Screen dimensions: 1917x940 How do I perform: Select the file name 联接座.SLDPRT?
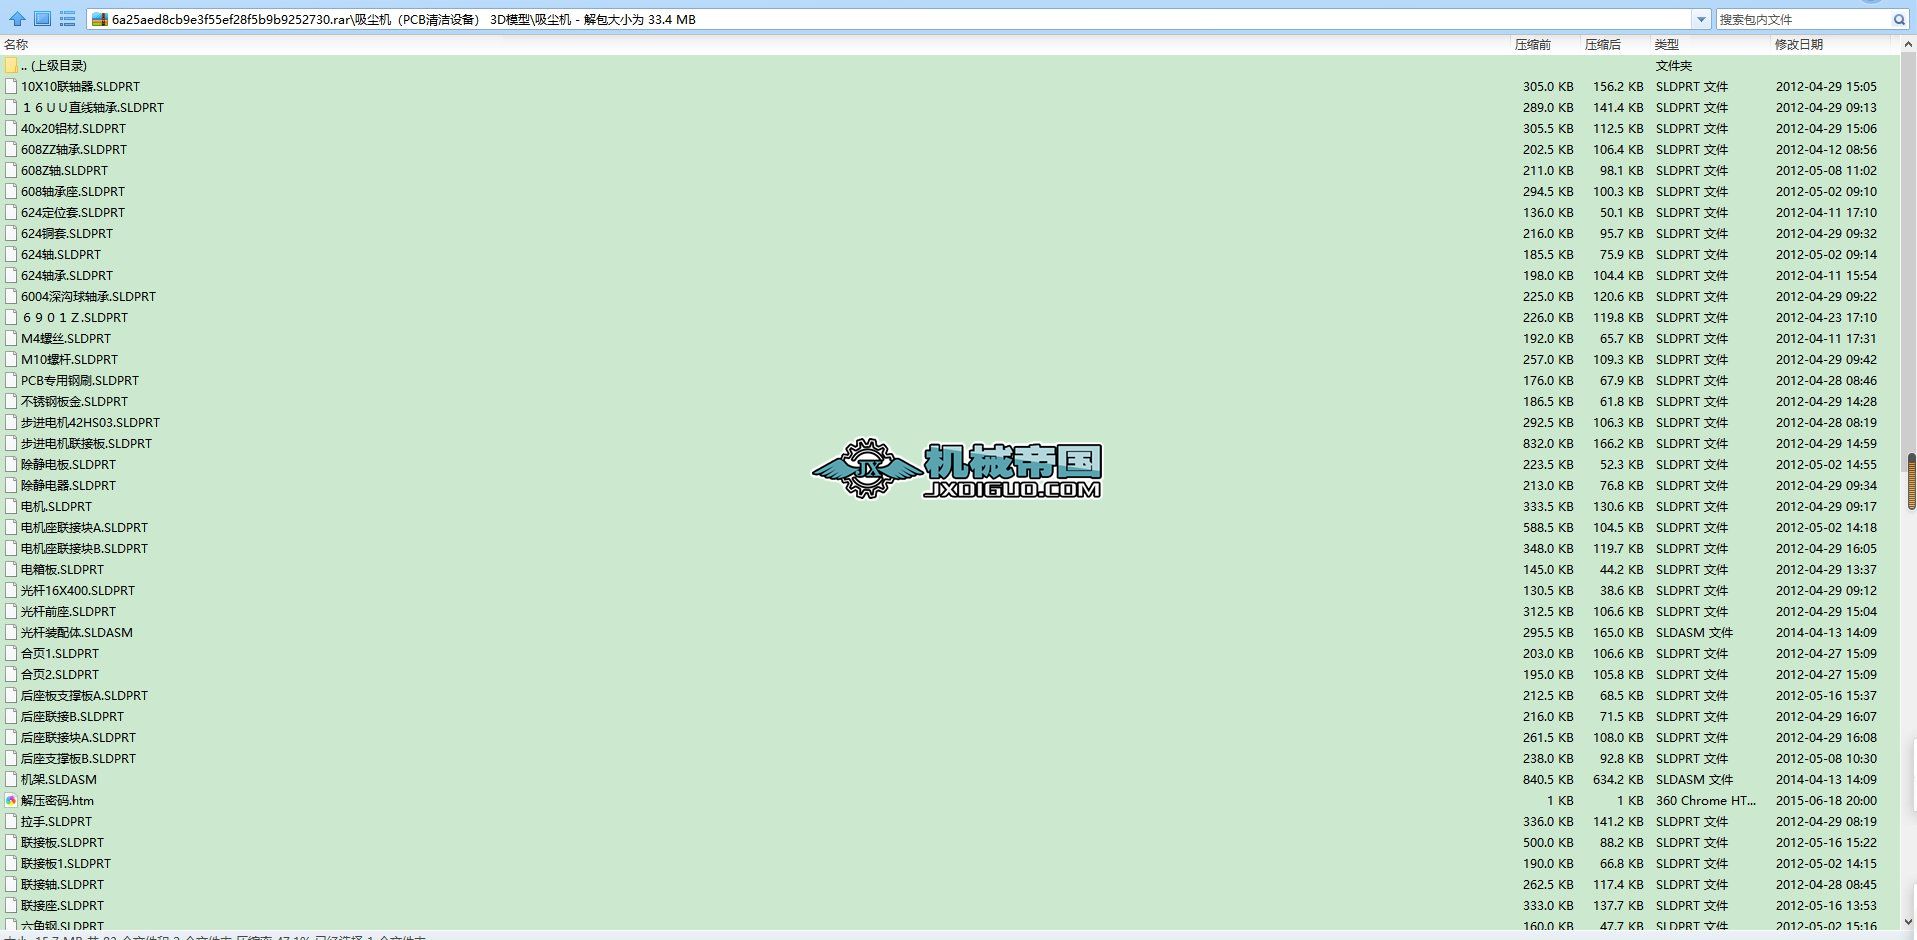pos(62,905)
